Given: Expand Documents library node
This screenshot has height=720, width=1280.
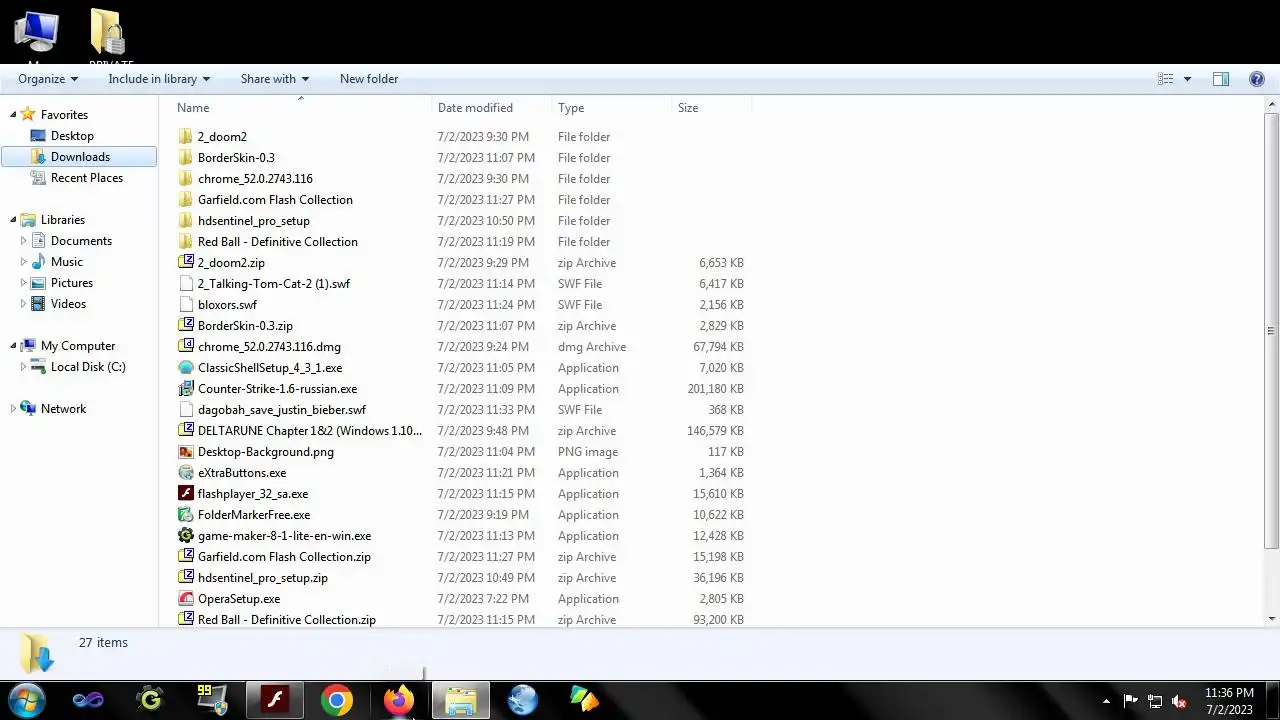Looking at the screenshot, I should [x=24, y=241].
